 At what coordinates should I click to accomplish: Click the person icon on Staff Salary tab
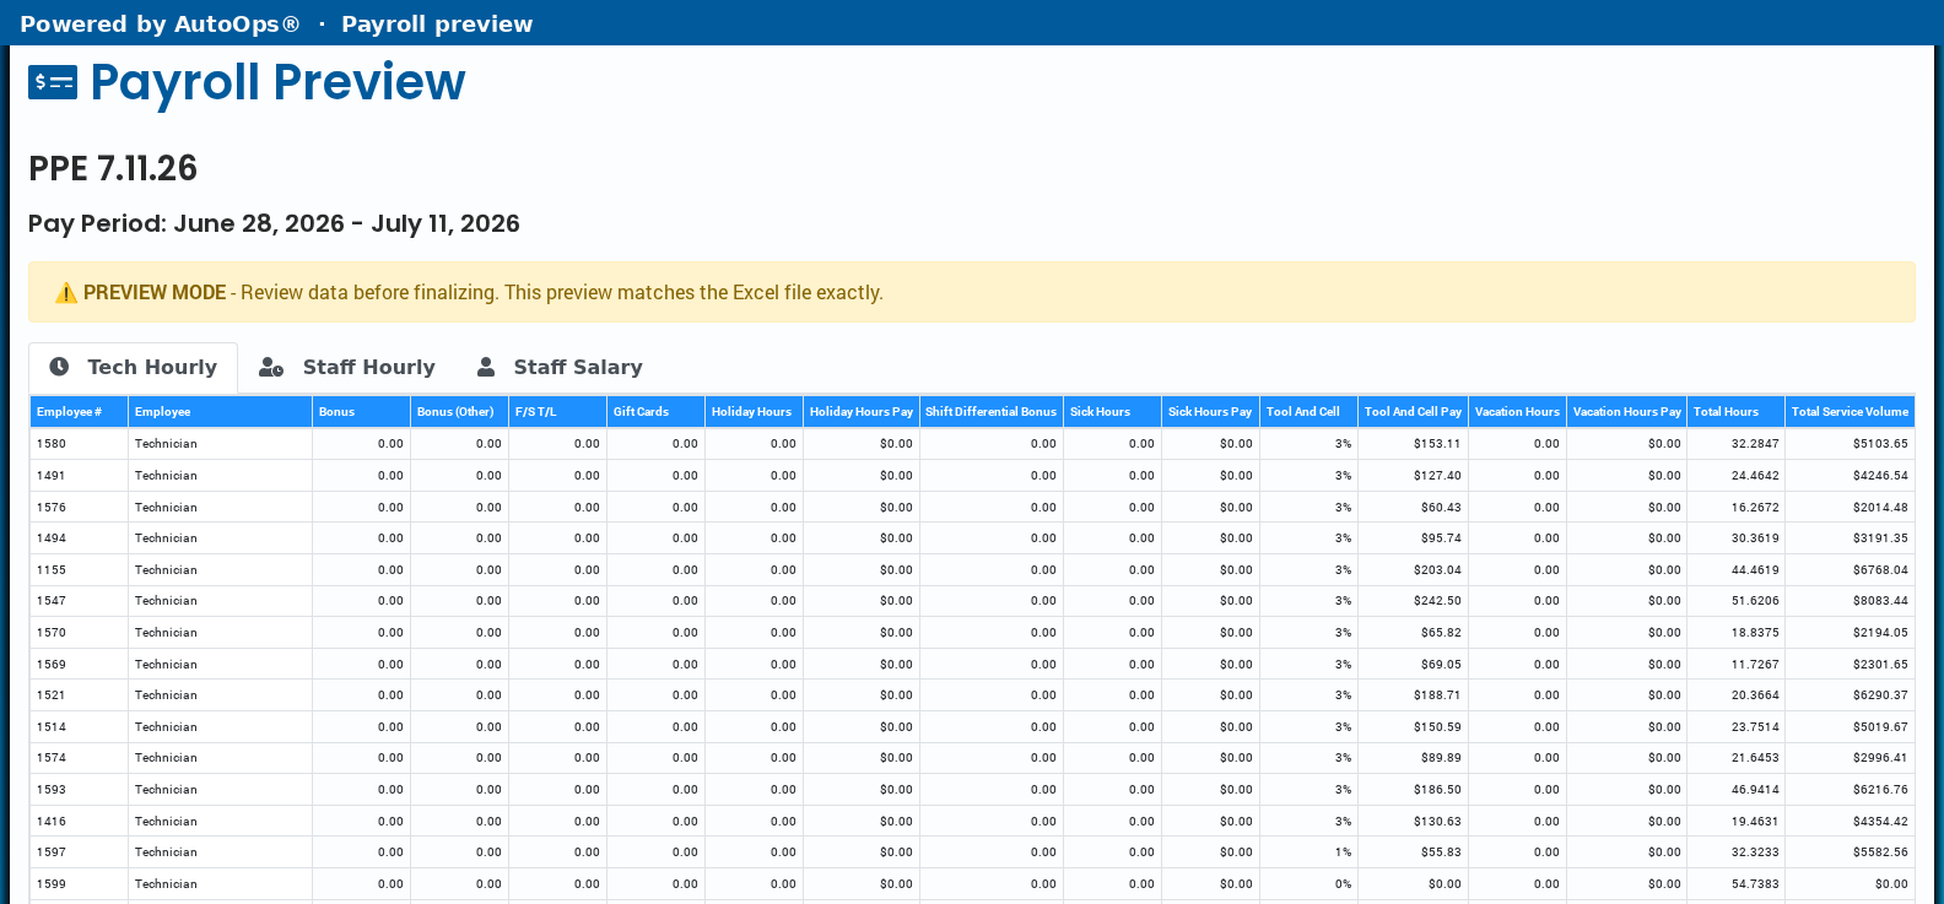486,367
